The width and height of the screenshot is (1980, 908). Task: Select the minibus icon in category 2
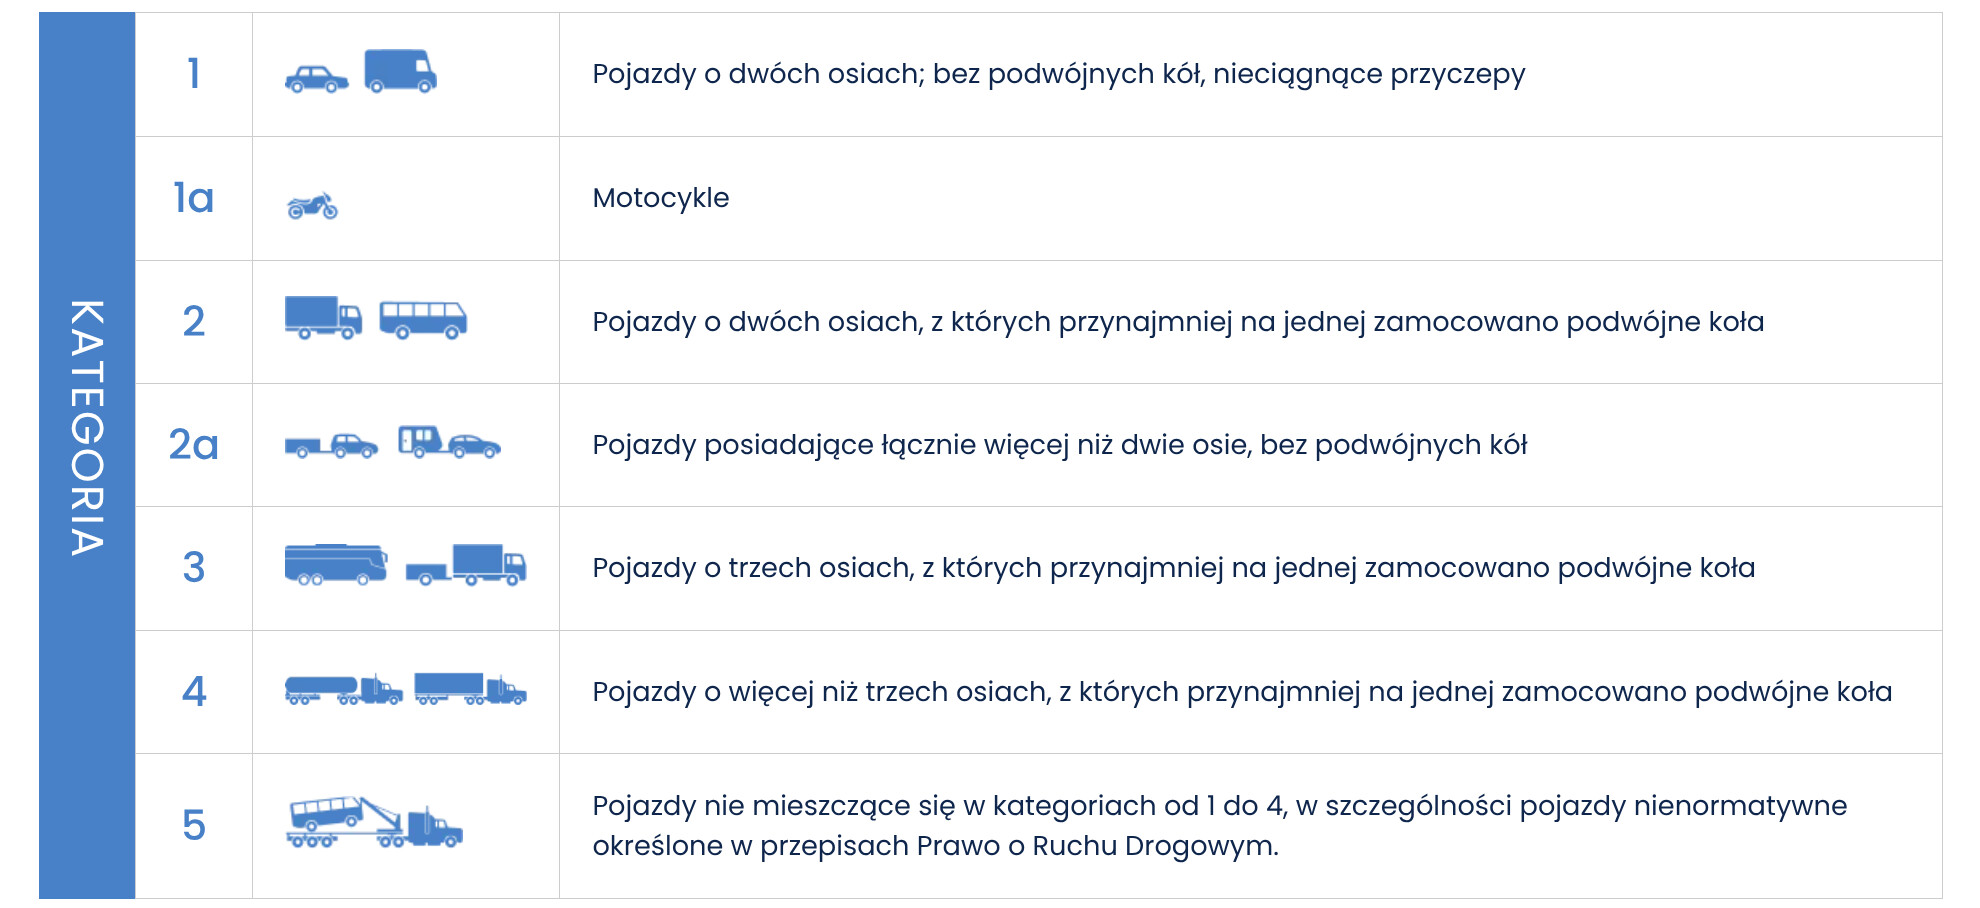423,320
